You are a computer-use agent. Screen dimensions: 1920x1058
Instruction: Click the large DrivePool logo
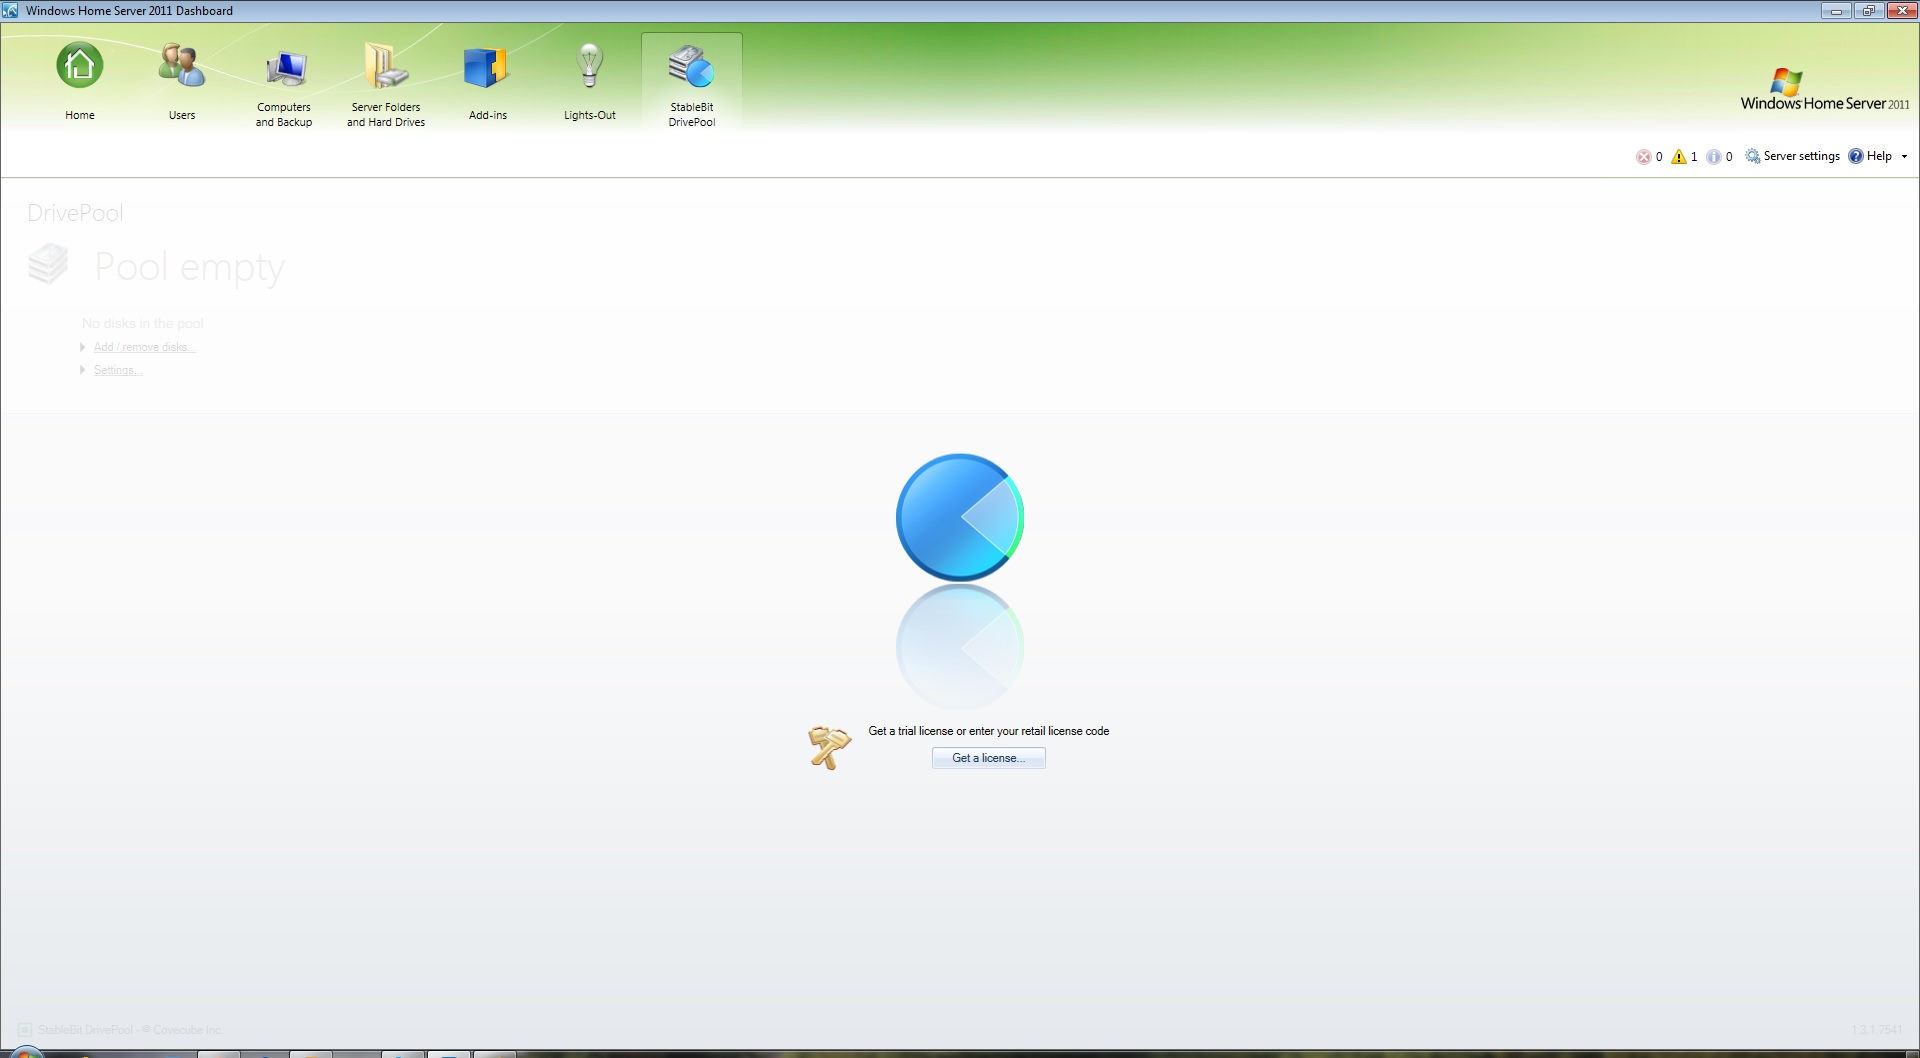(x=960, y=517)
